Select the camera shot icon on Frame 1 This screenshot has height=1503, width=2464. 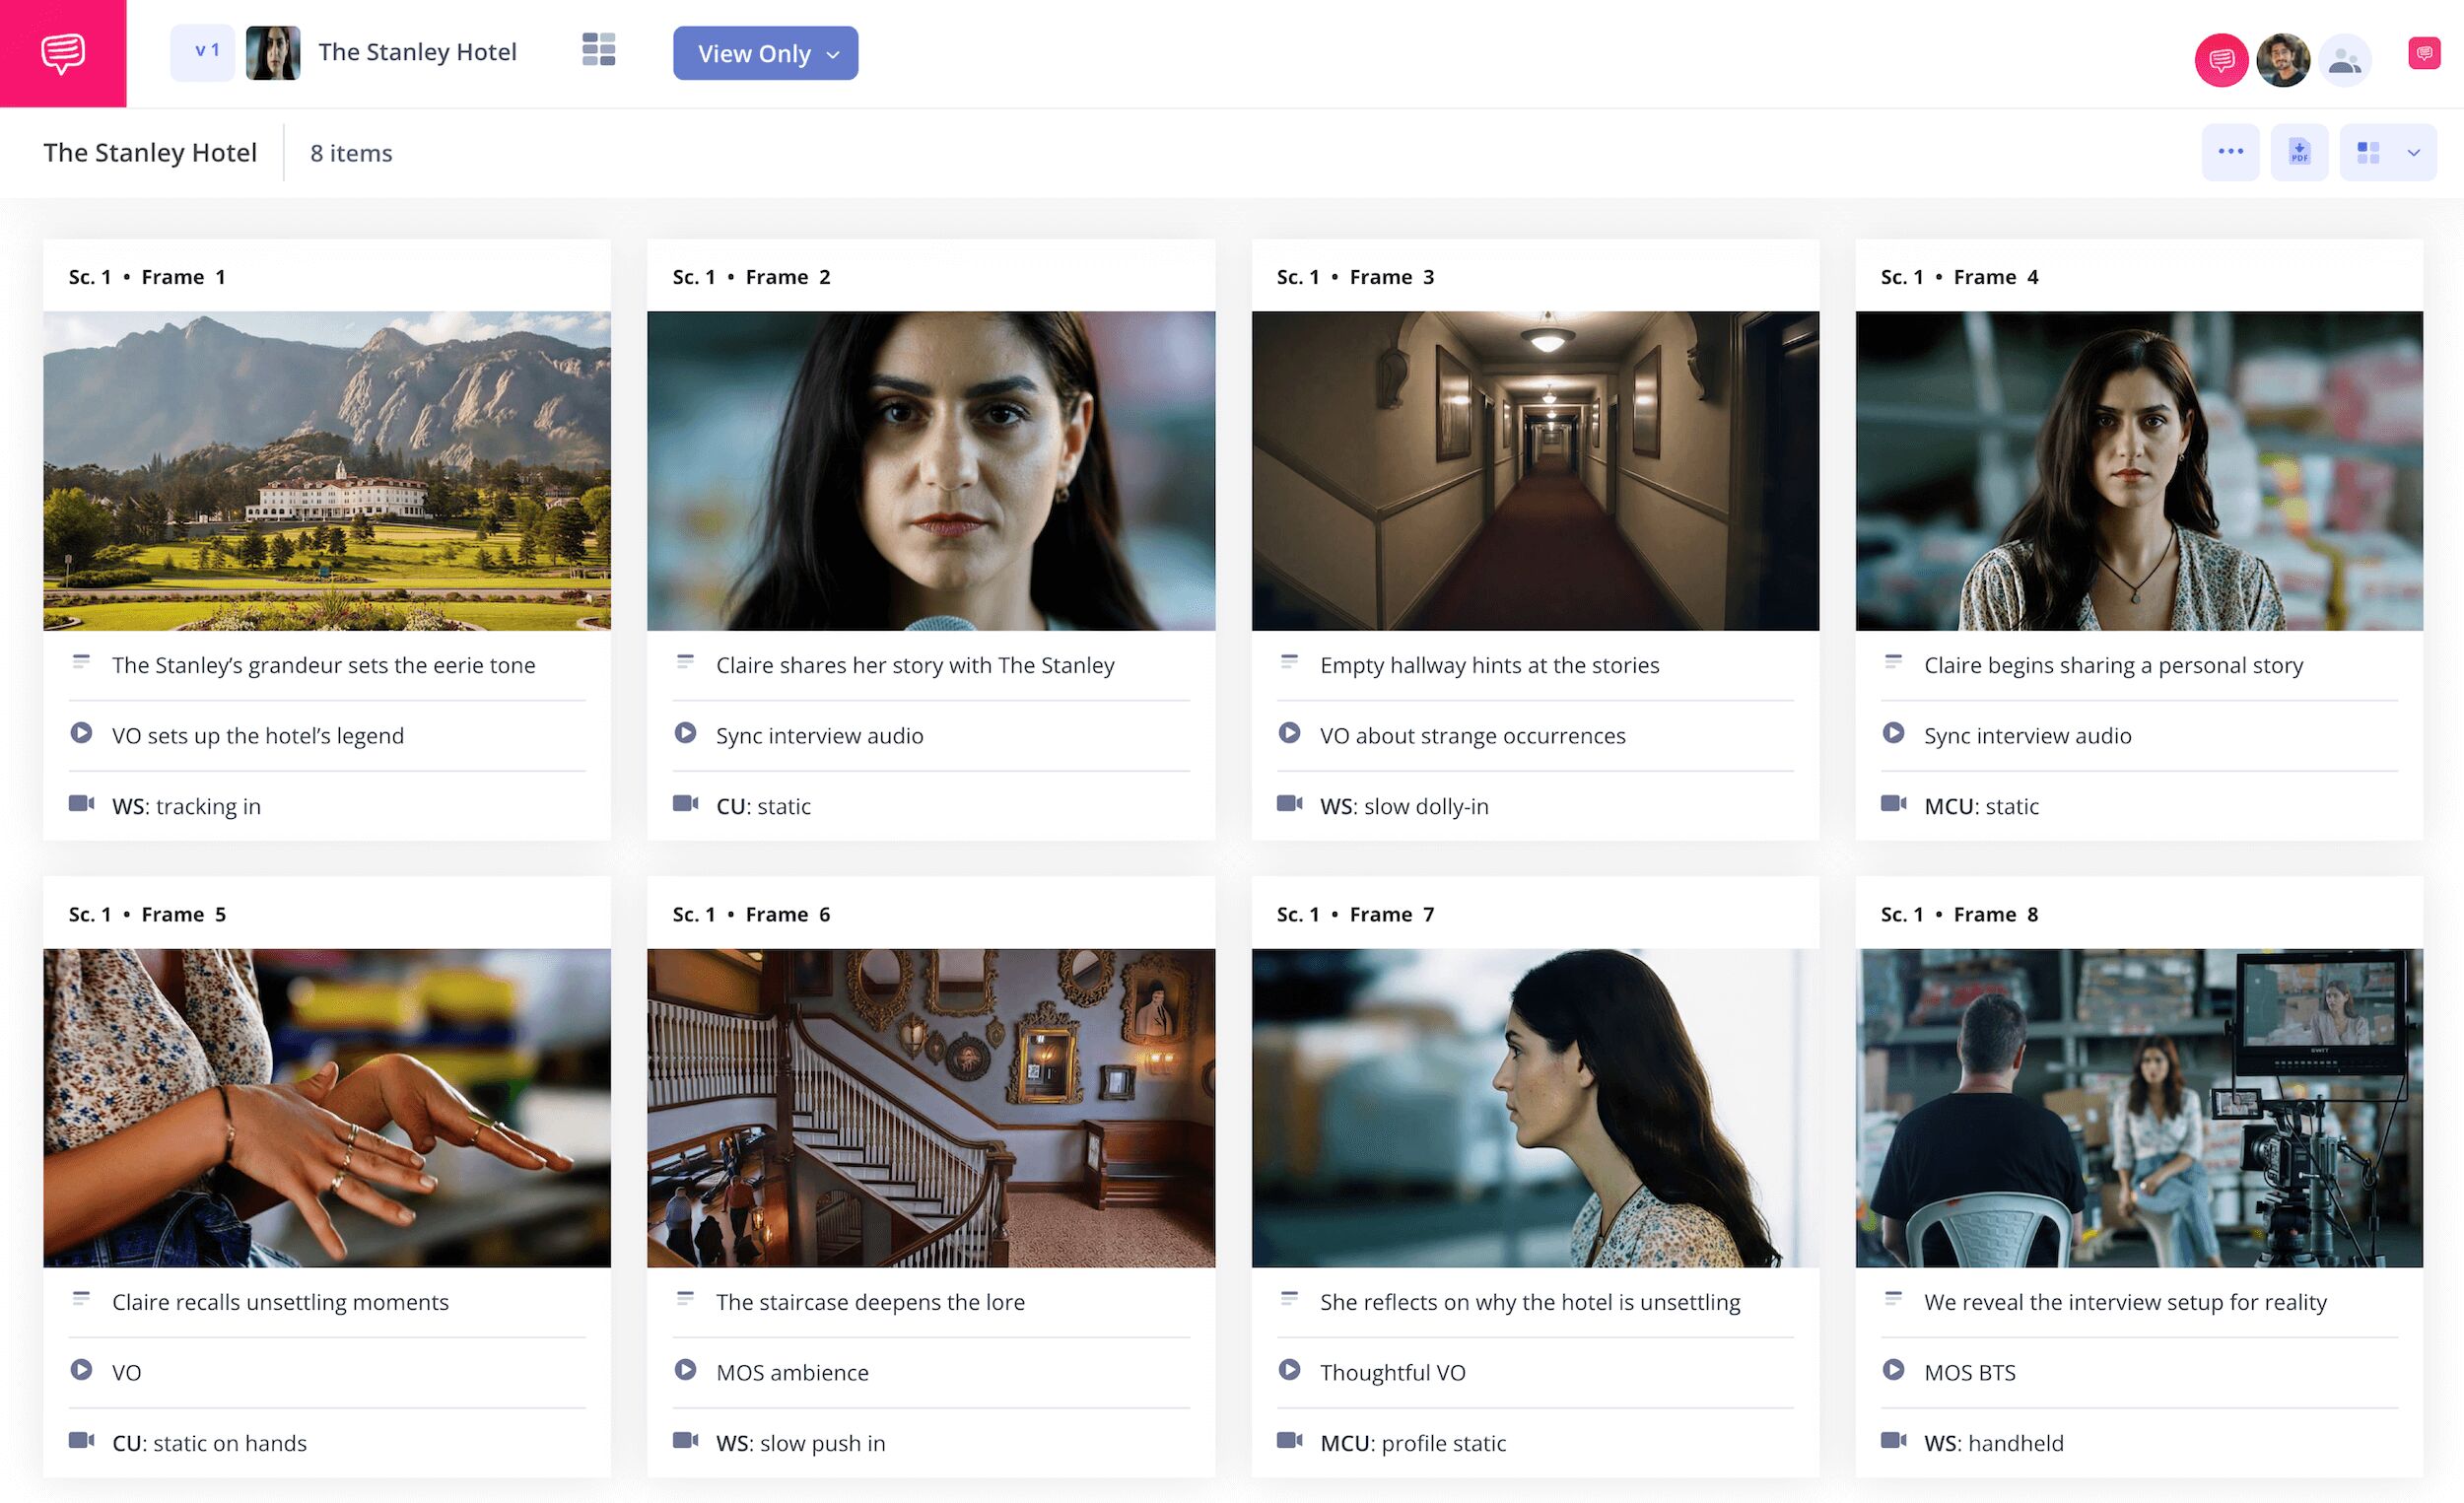click(83, 804)
